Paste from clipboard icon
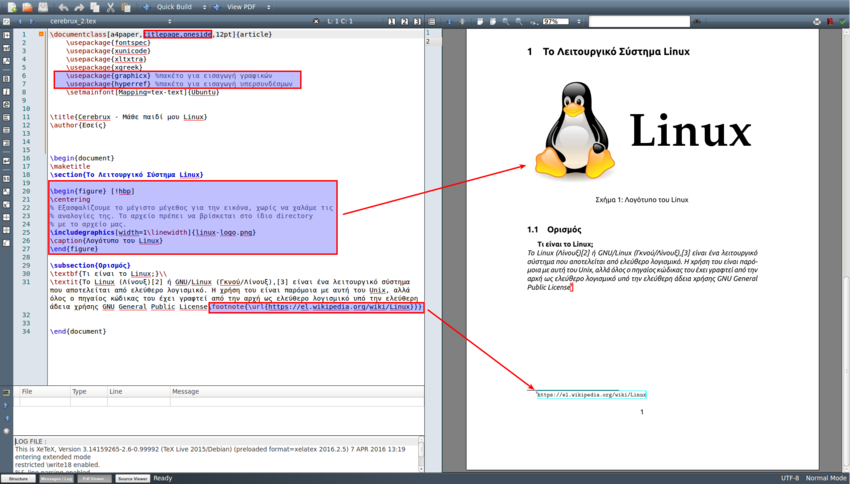The width and height of the screenshot is (850, 484). point(126,7)
